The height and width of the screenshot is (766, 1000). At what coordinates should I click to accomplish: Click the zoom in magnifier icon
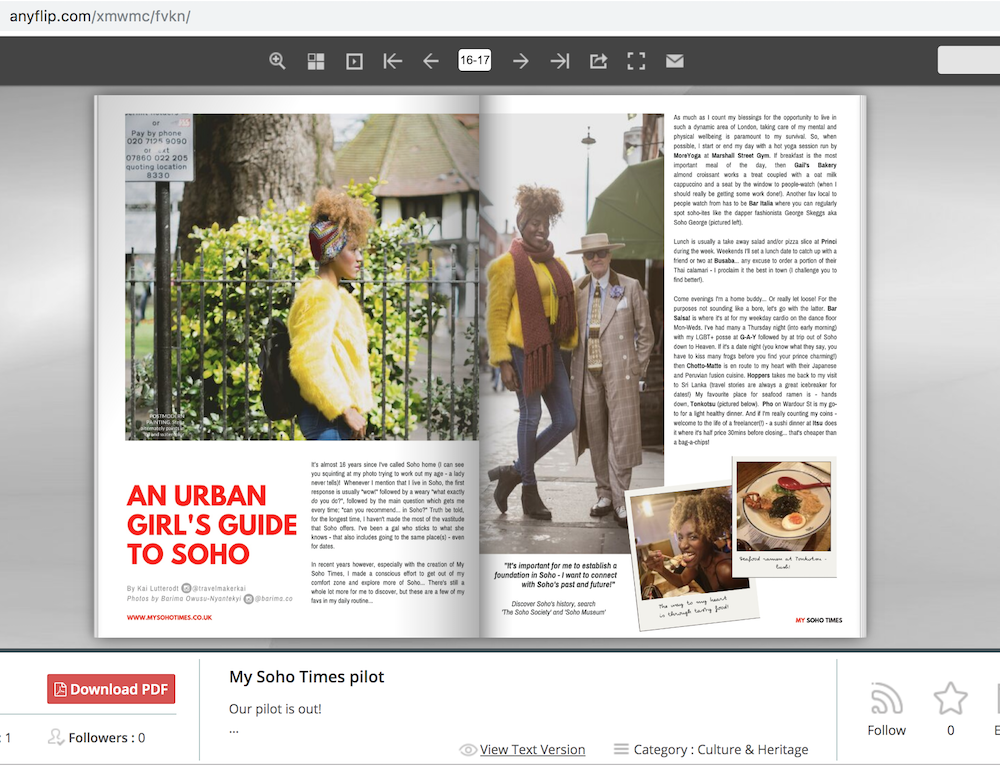click(278, 61)
